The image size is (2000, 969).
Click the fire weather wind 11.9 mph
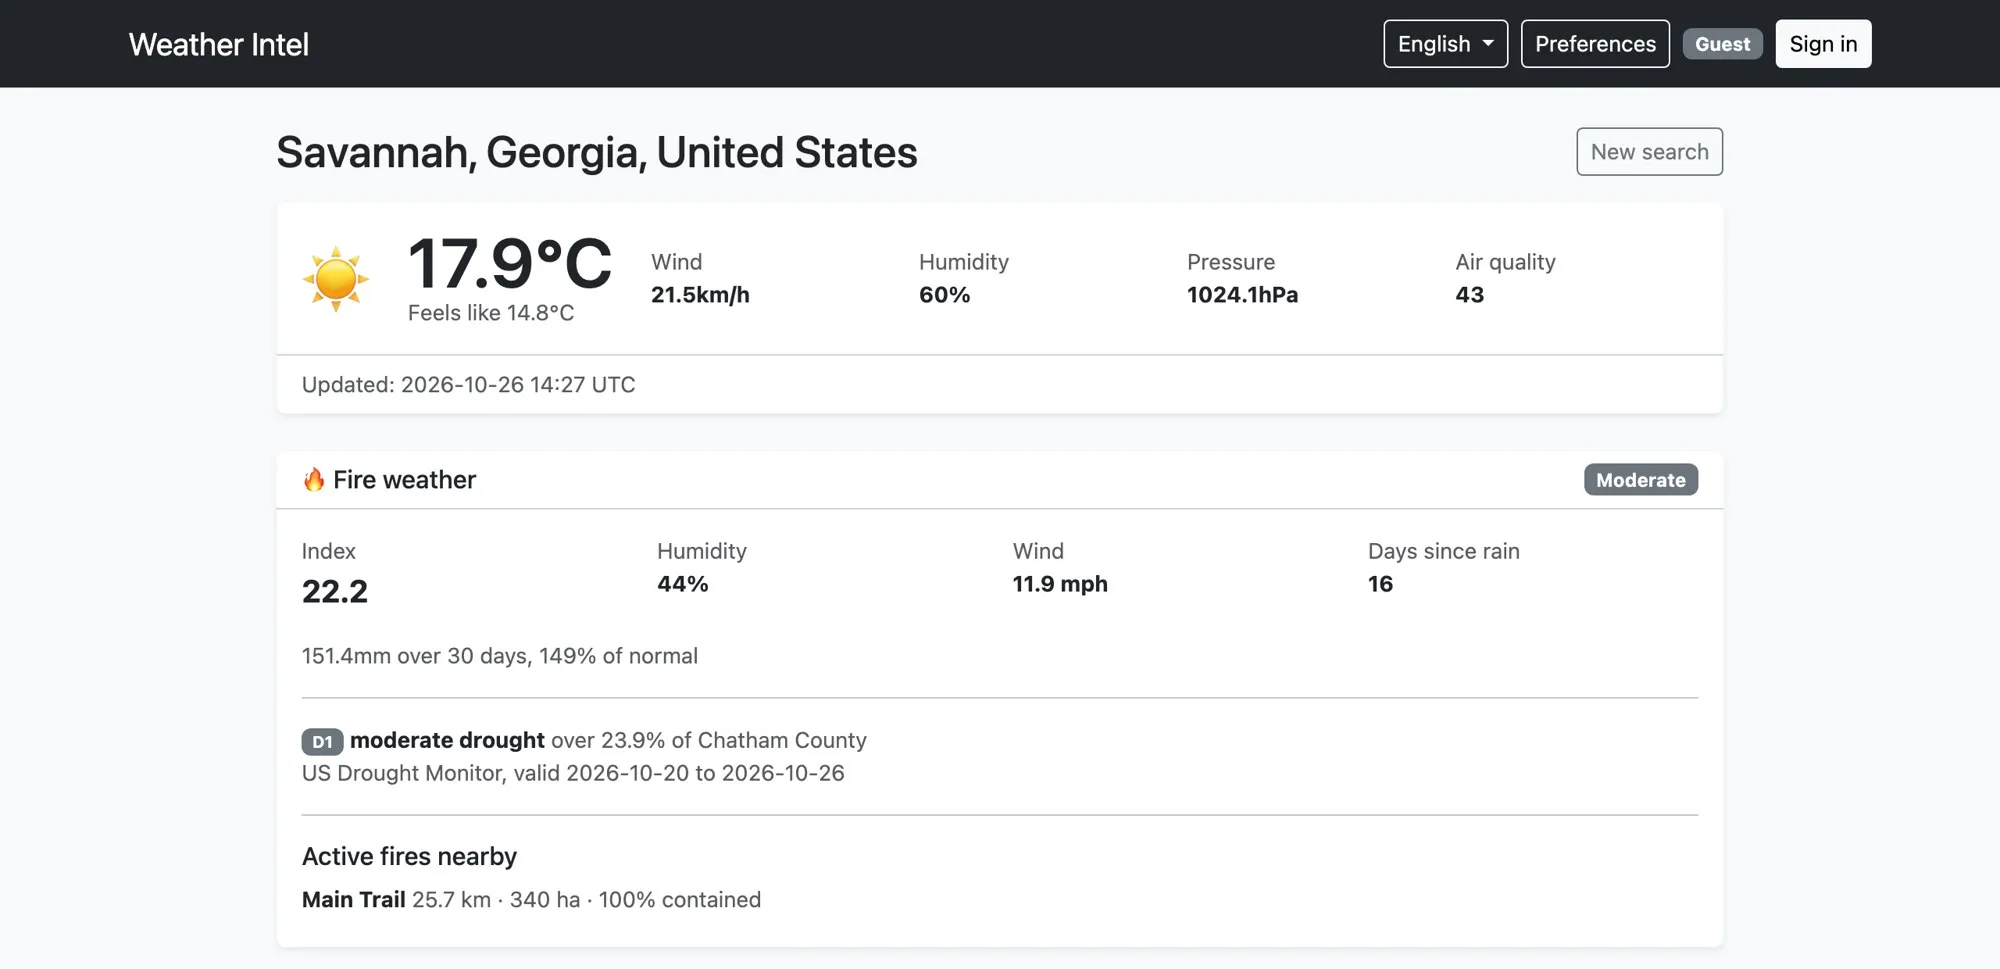(x=1060, y=584)
